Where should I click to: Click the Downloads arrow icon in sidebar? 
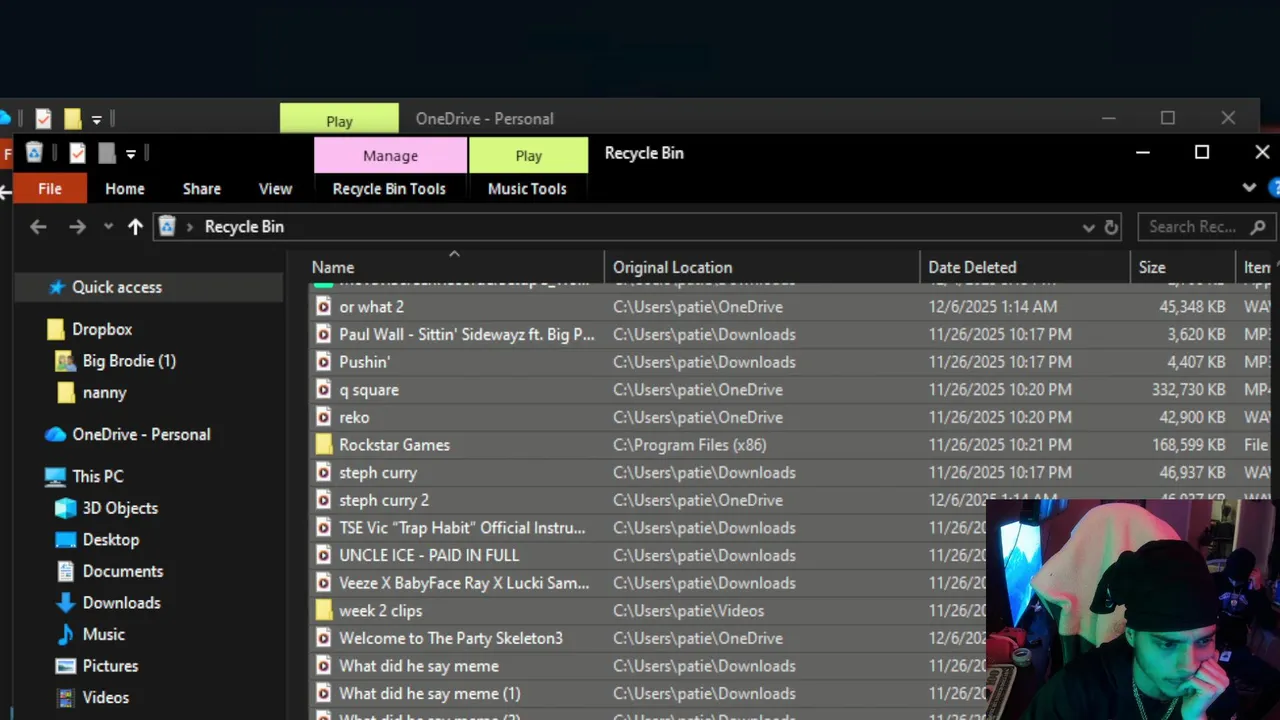pos(65,602)
